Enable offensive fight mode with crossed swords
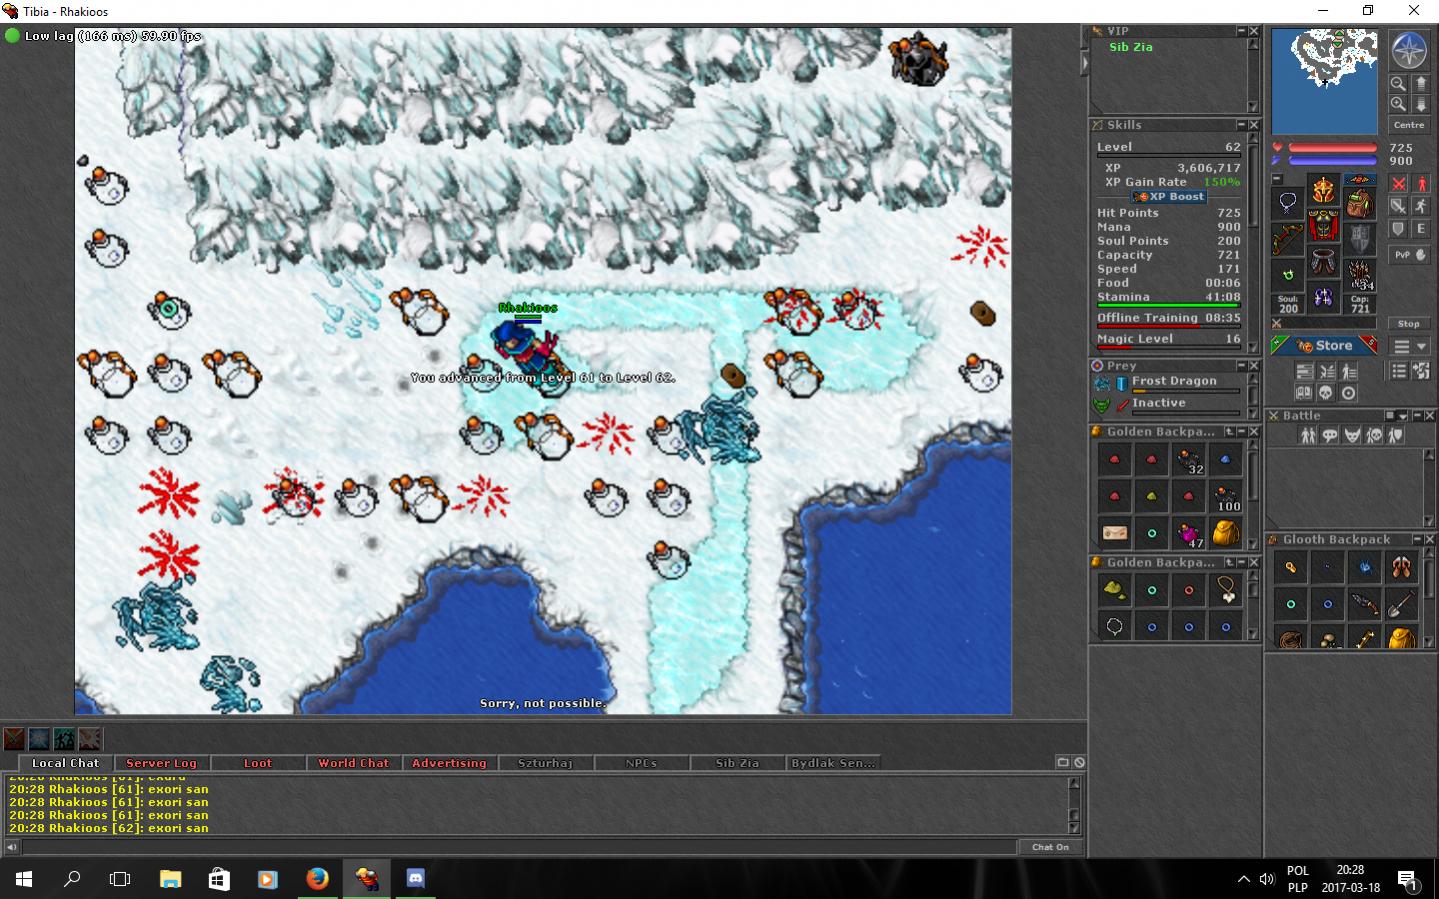The height and width of the screenshot is (899, 1439). pyautogui.click(x=1398, y=184)
